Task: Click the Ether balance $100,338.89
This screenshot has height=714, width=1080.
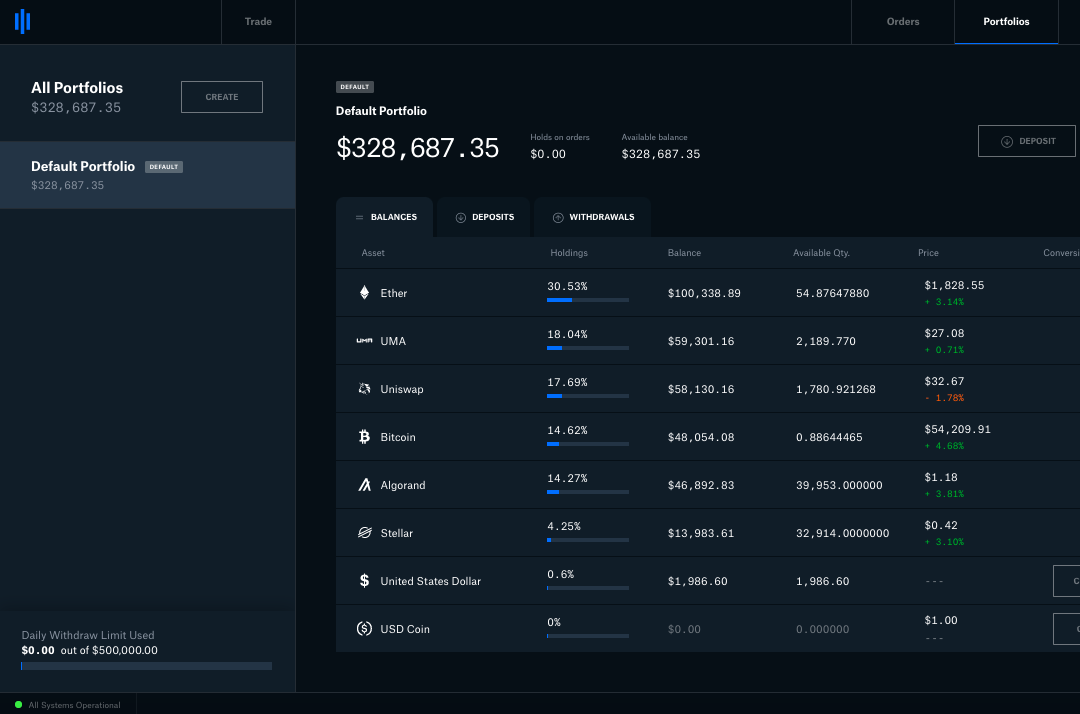Action: pos(704,293)
